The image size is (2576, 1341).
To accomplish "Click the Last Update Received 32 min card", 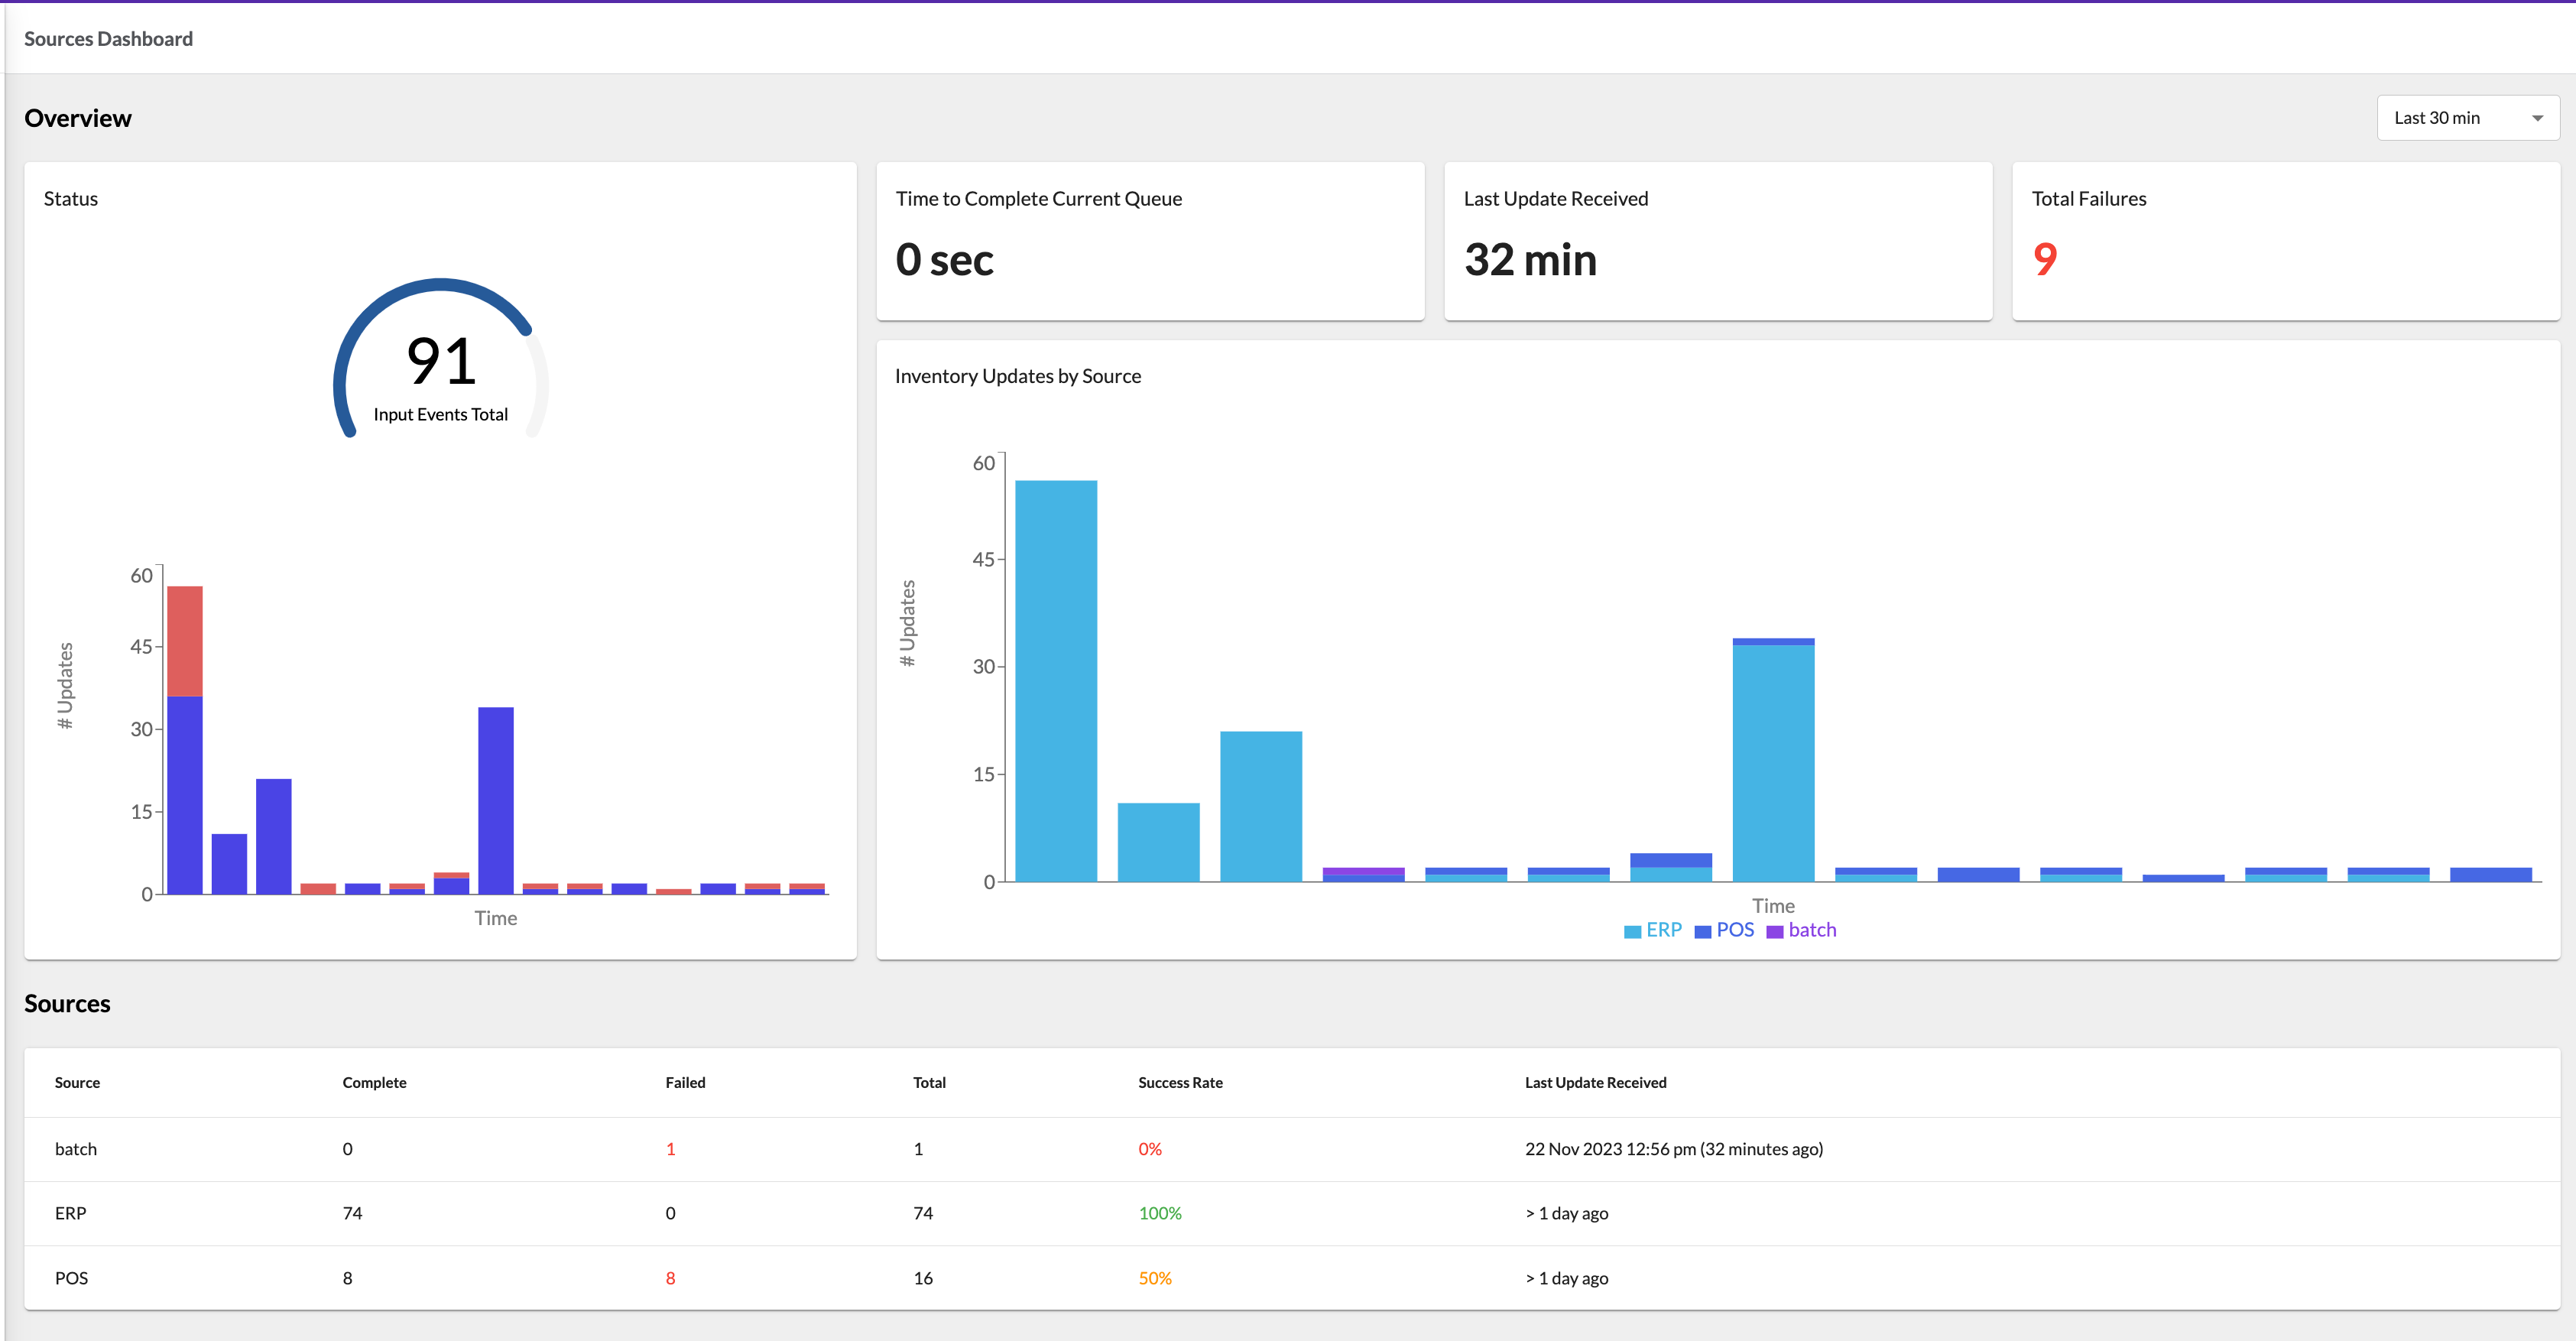I will 1717,241.
